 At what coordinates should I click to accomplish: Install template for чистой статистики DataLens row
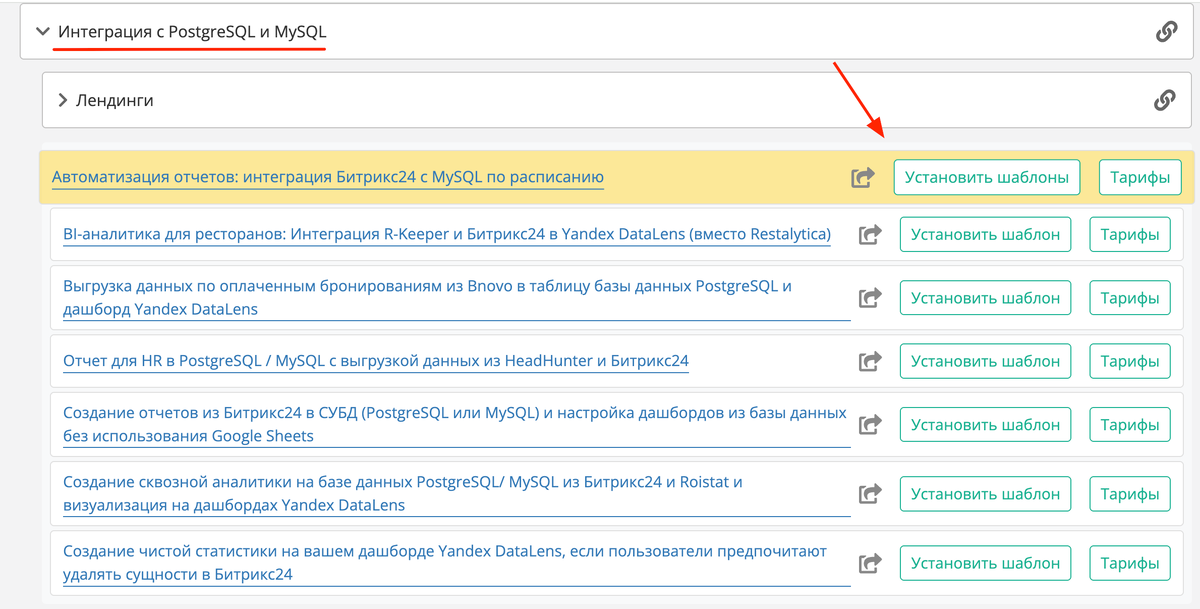tap(985, 563)
